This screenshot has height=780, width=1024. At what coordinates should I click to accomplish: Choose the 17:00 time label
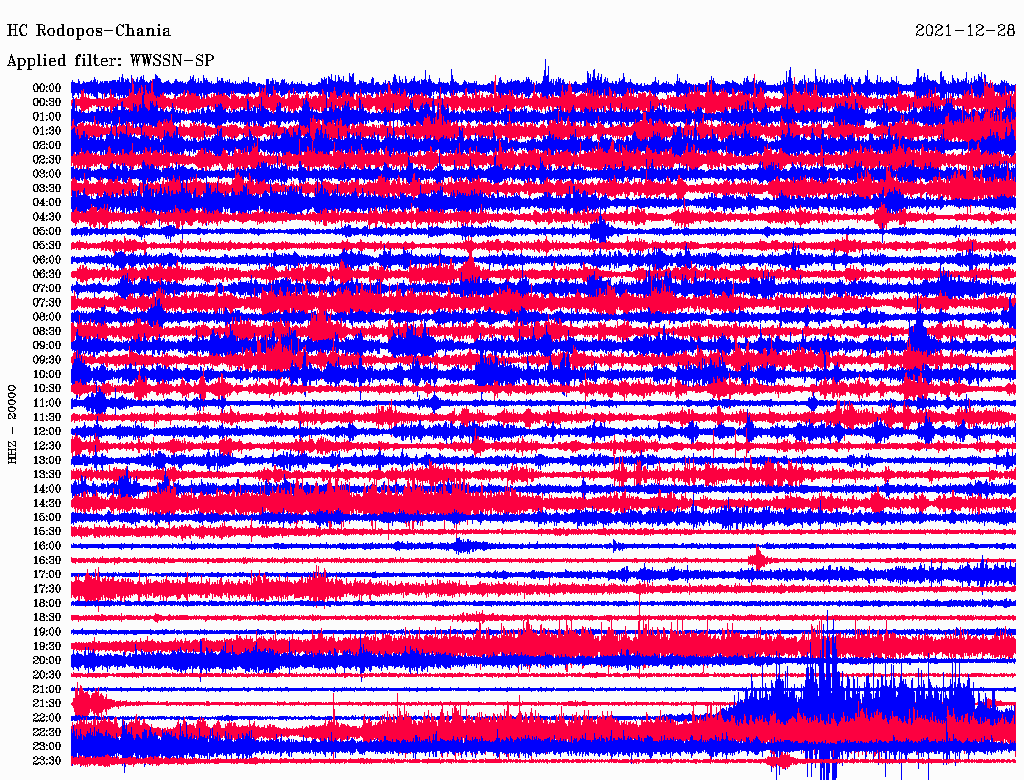pos(47,574)
